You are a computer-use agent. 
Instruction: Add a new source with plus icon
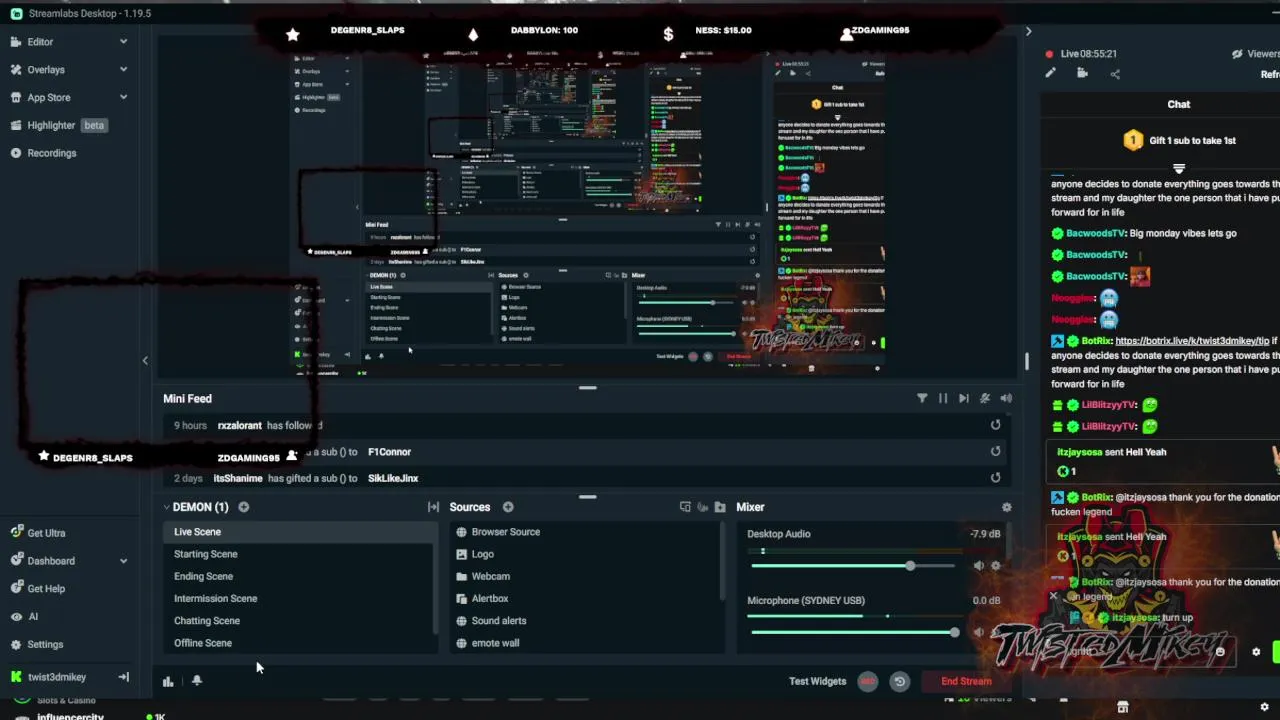508,507
